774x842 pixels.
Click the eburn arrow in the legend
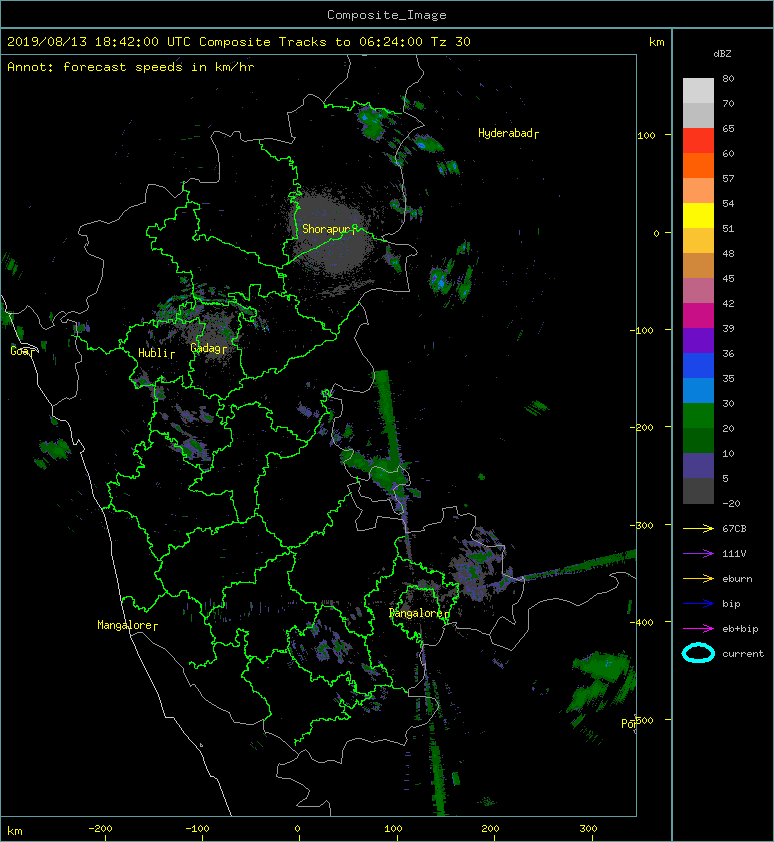(x=698, y=578)
